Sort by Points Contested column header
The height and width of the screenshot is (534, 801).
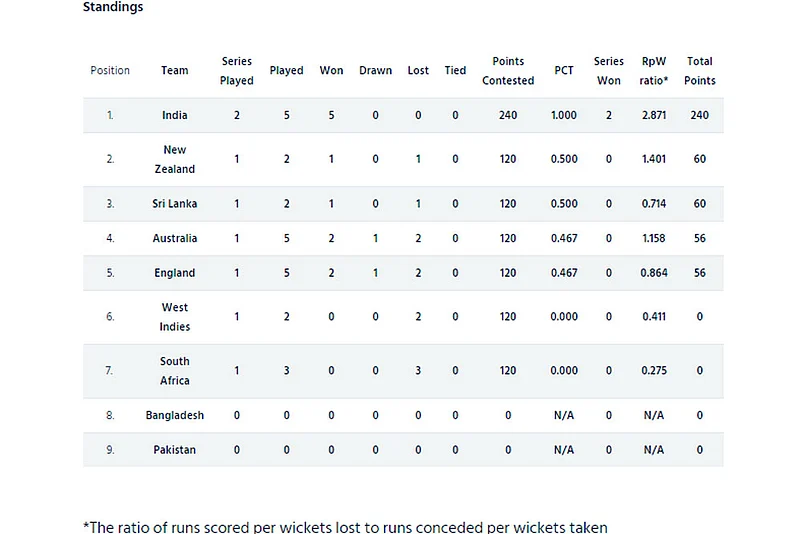pos(508,71)
